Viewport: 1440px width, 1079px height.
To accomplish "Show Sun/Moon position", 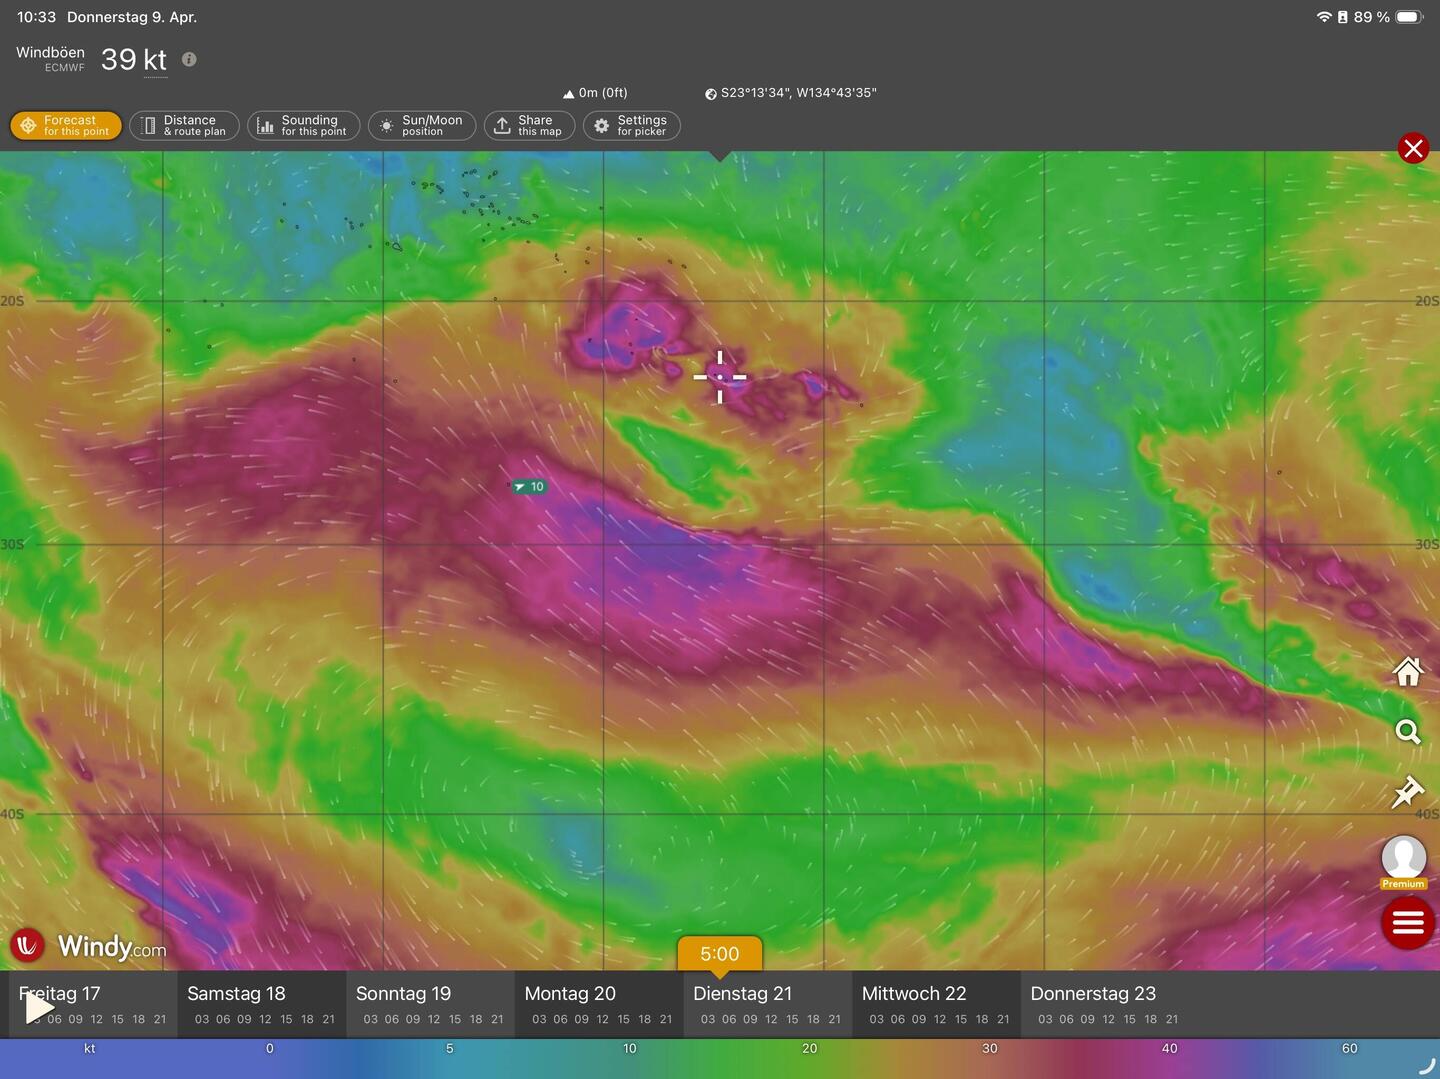I will click(x=421, y=126).
